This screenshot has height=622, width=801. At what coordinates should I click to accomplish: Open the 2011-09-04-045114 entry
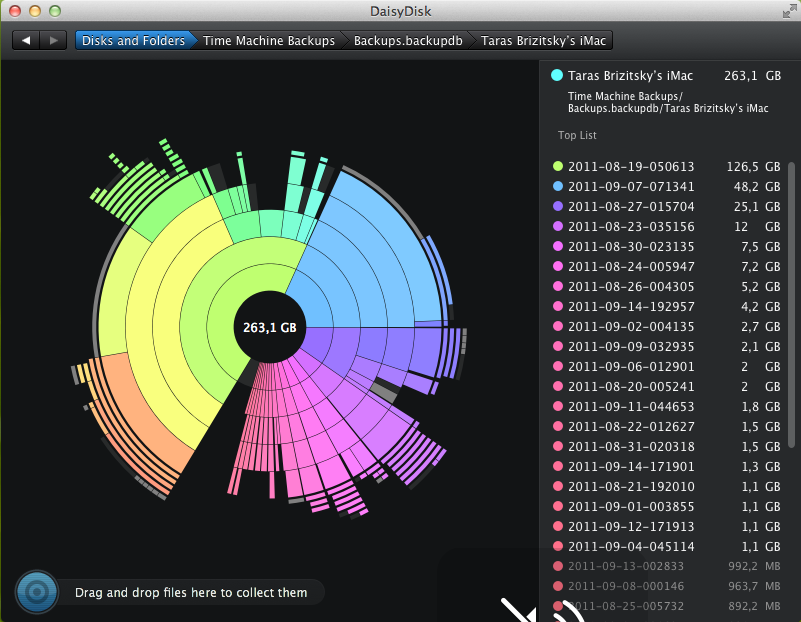[667, 546]
